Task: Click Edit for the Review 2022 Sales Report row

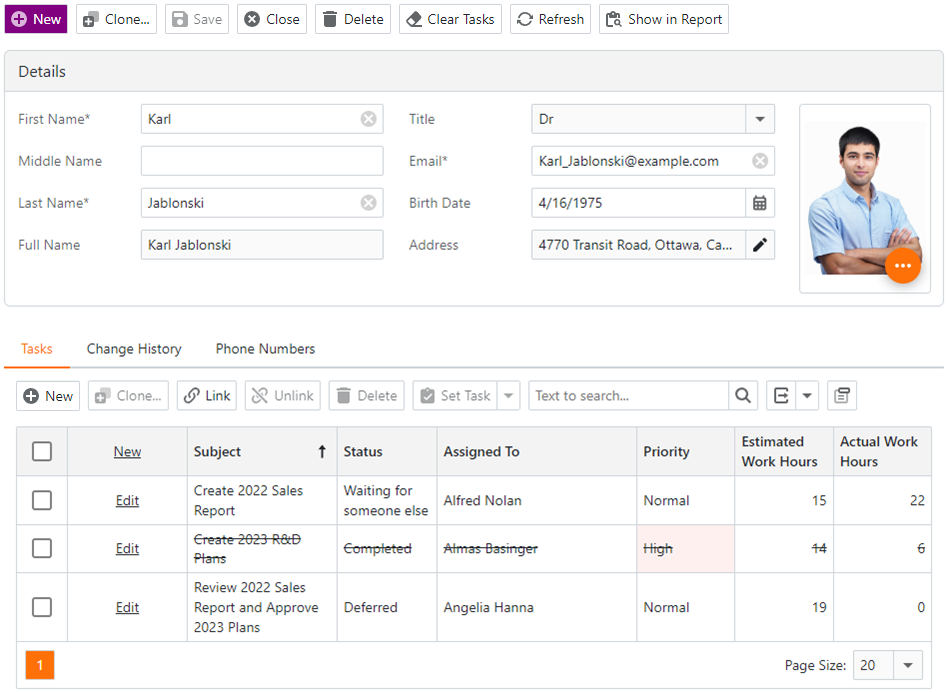Action: point(127,607)
